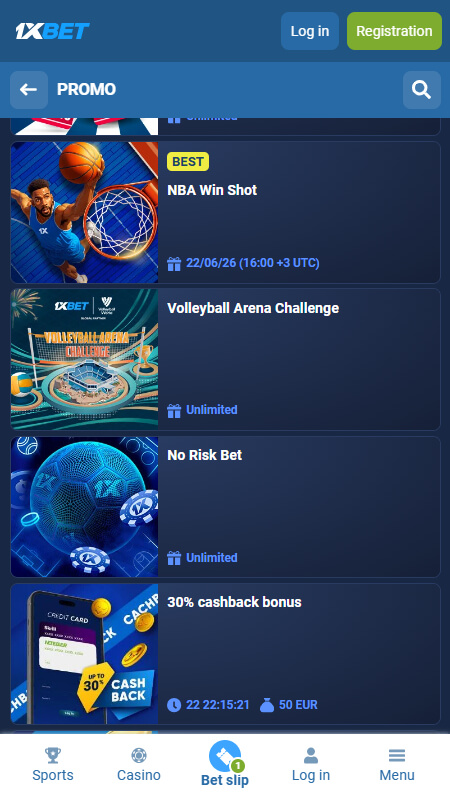This screenshot has width=450, height=800.
Task: Click the BEST badge on NBA promo
Action: pyautogui.click(x=188, y=162)
